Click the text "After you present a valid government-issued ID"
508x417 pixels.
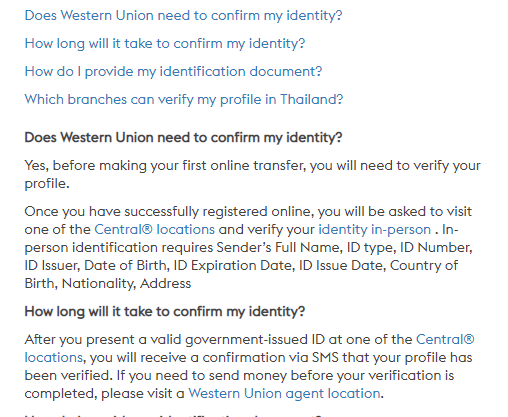coord(174,340)
